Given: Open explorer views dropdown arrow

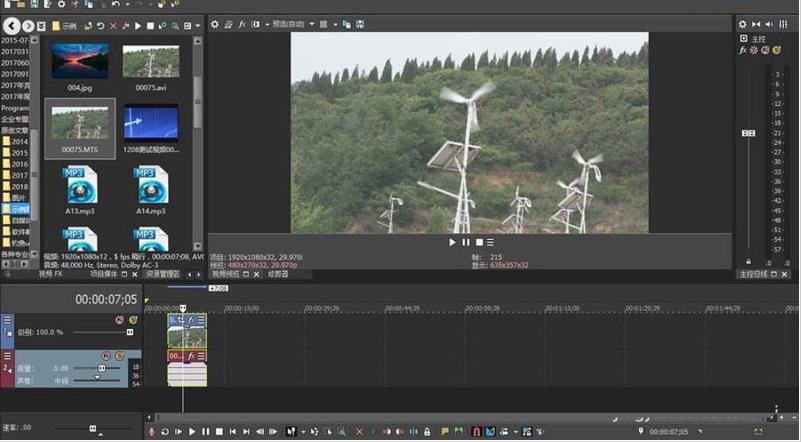Looking at the screenshot, I should point(198,26).
